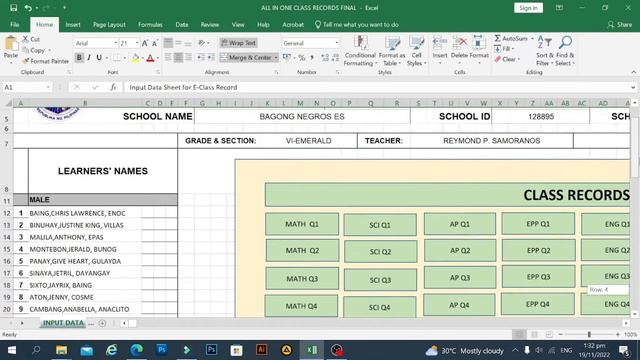The width and height of the screenshot is (640, 360).
Task: Toggle Top Align
Action: click(x=168, y=43)
